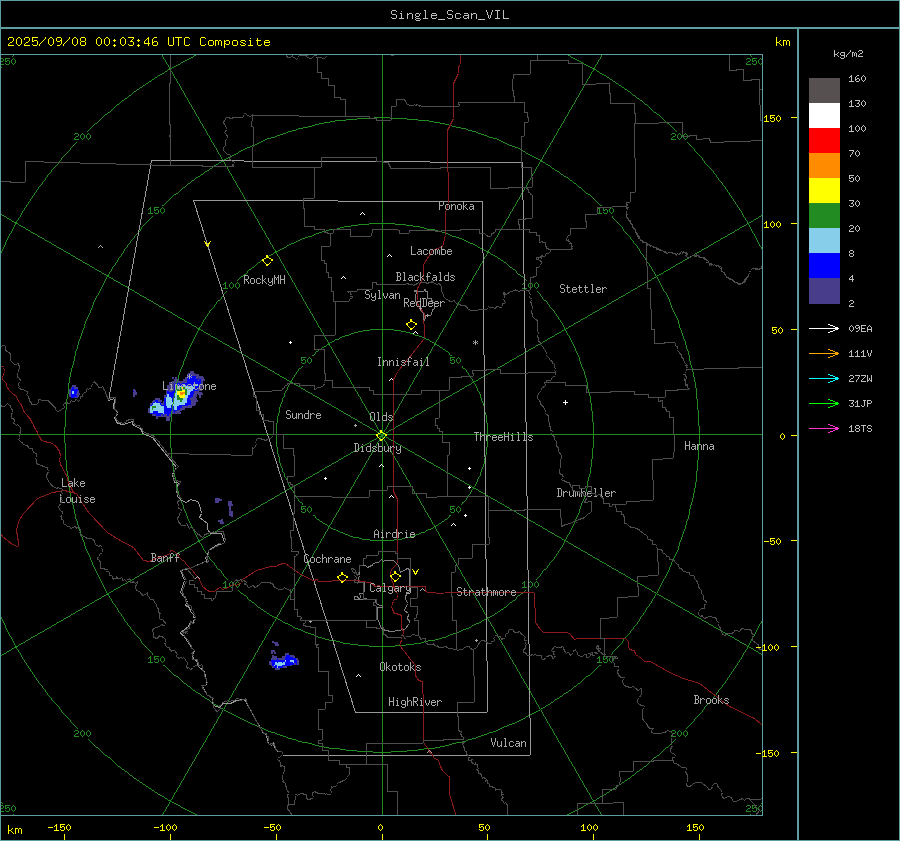This screenshot has height=841, width=900.
Task: Click the orange 111V arrow legend icon
Action: (824, 354)
